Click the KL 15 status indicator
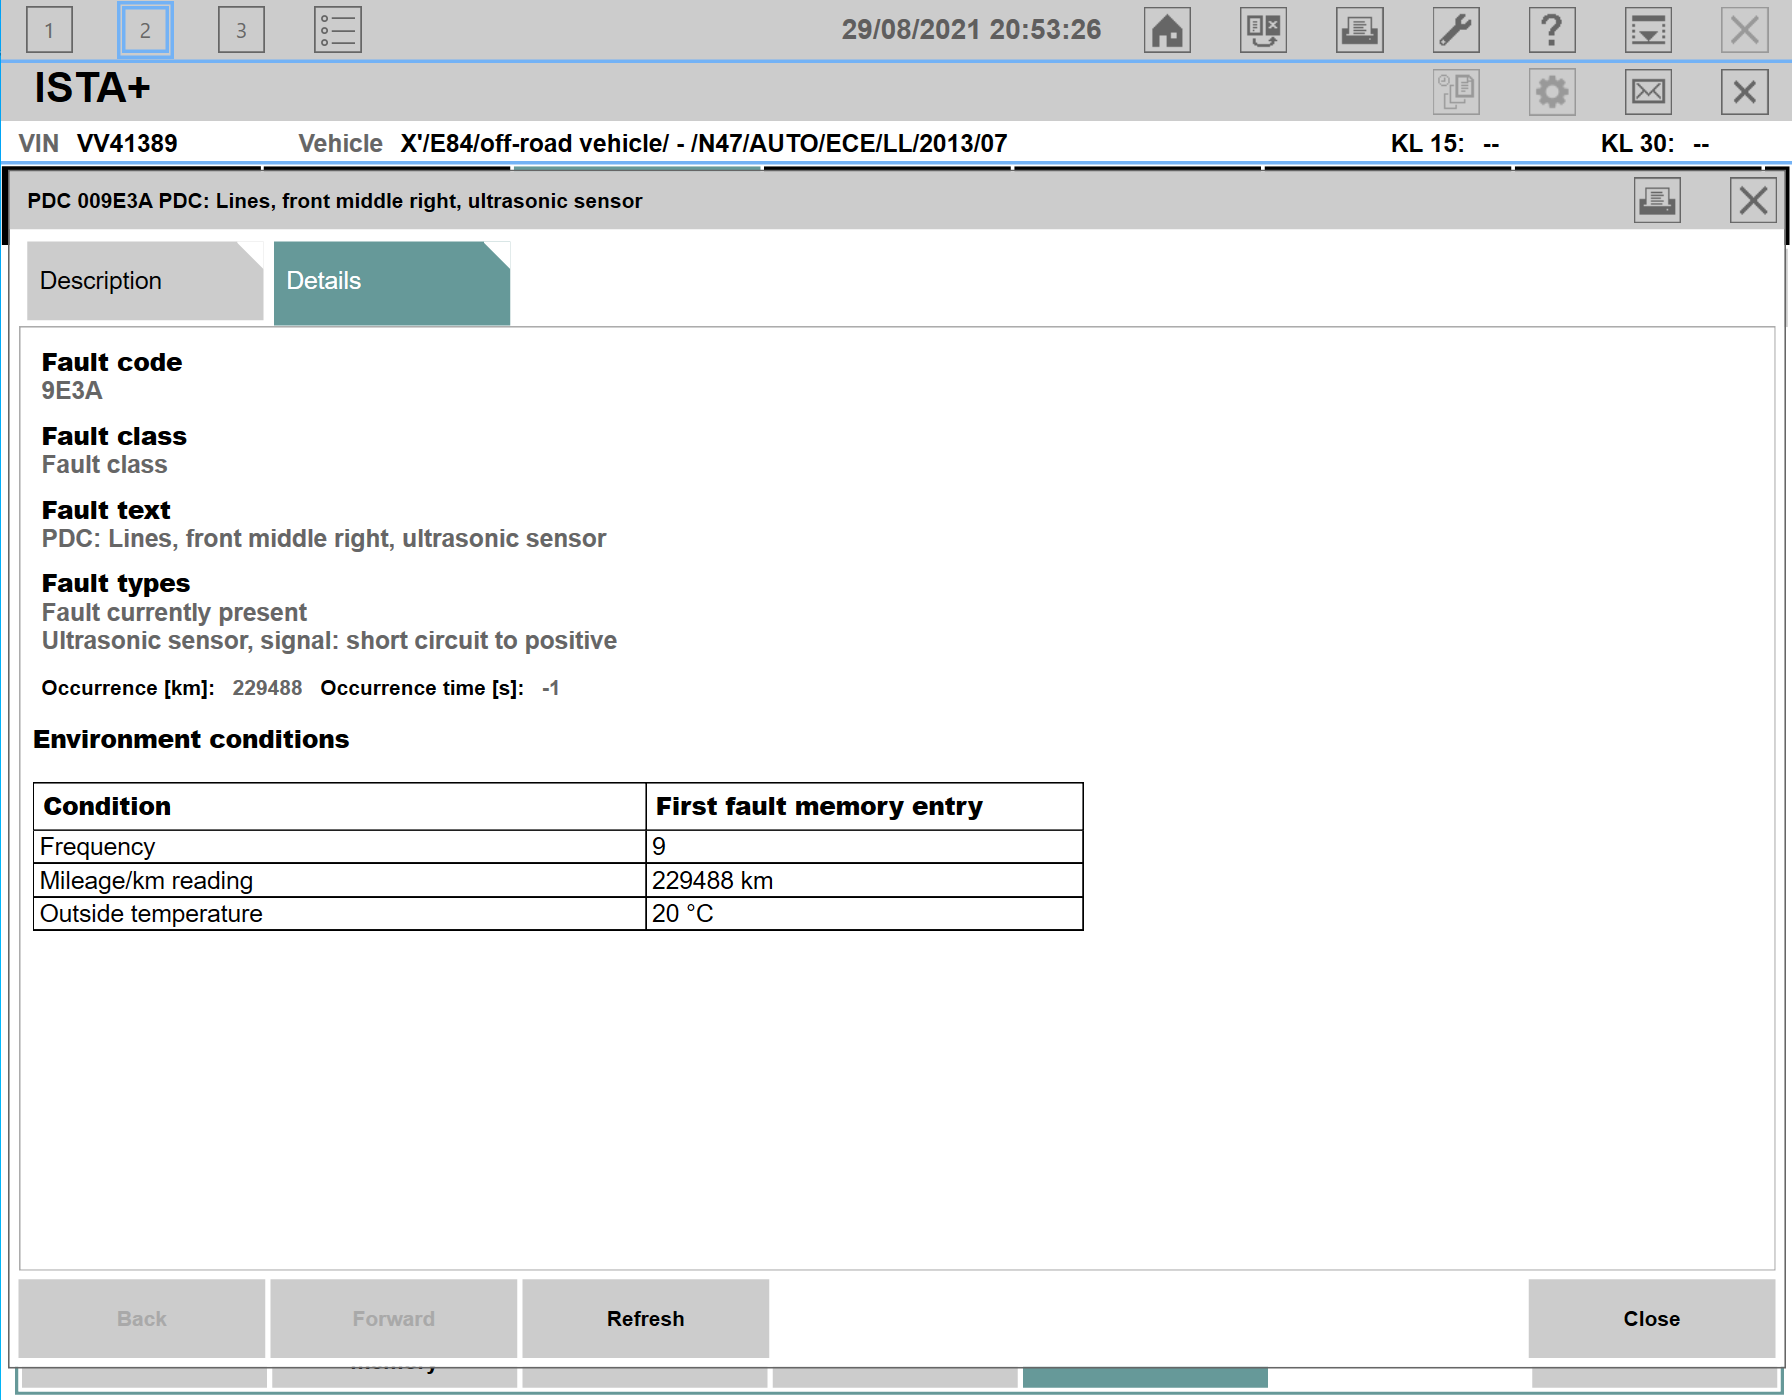The image size is (1792, 1400). coord(1445,143)
